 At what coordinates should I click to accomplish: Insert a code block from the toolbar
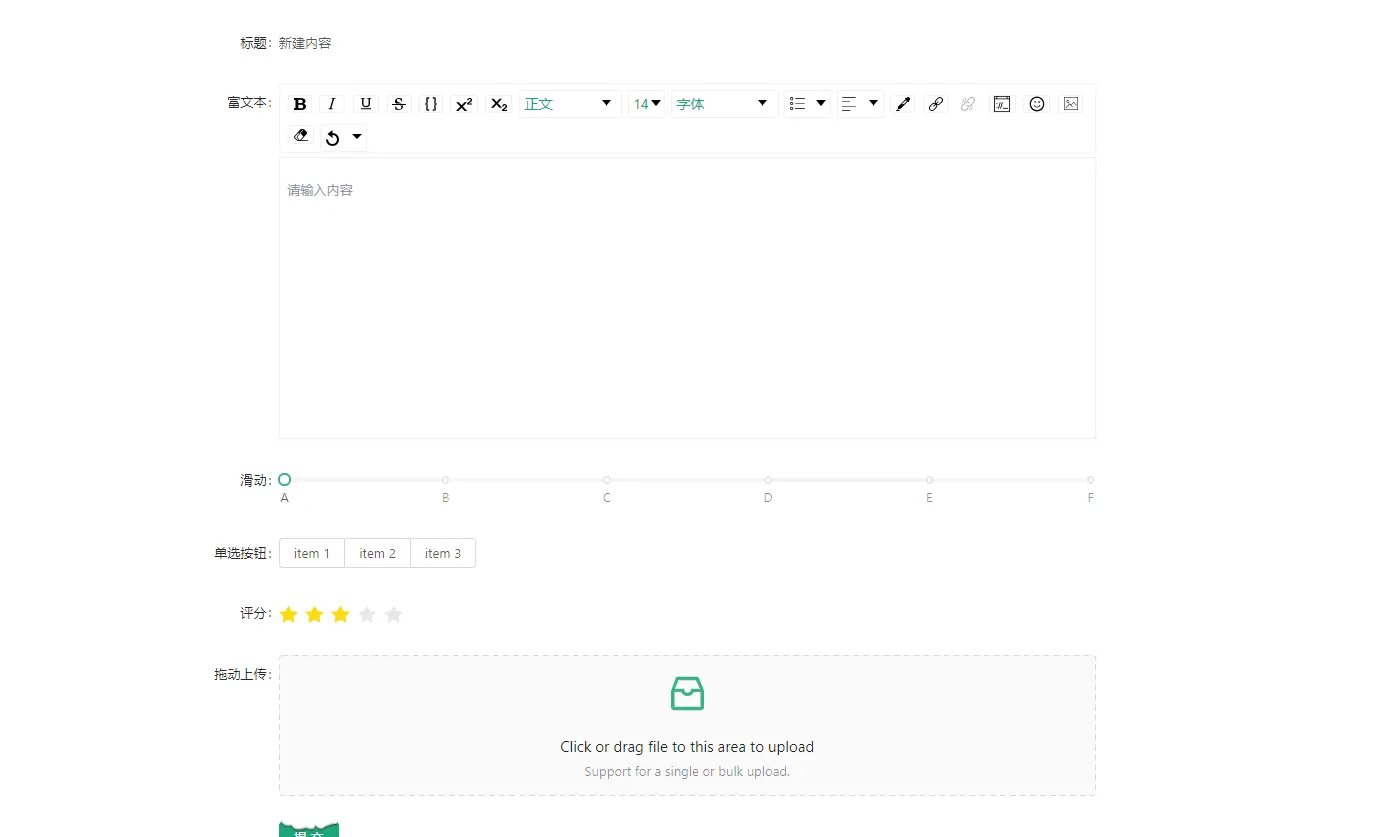coord(1002,104)
